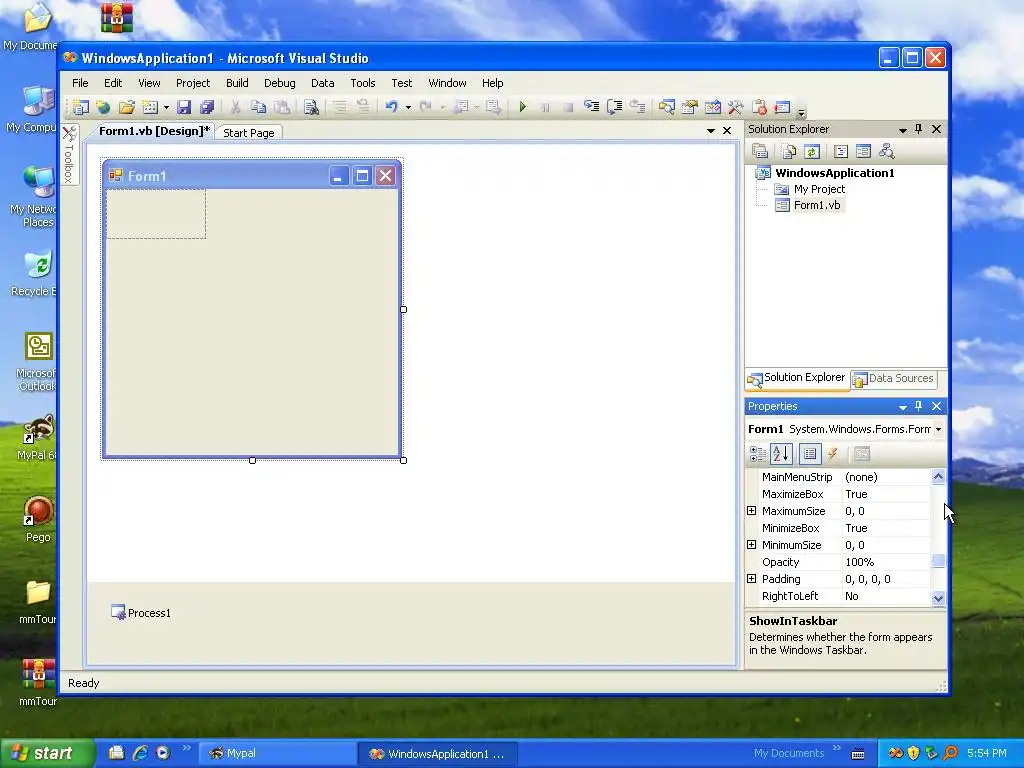Select My Project in Solution Explorer

[x=819, y=189]
